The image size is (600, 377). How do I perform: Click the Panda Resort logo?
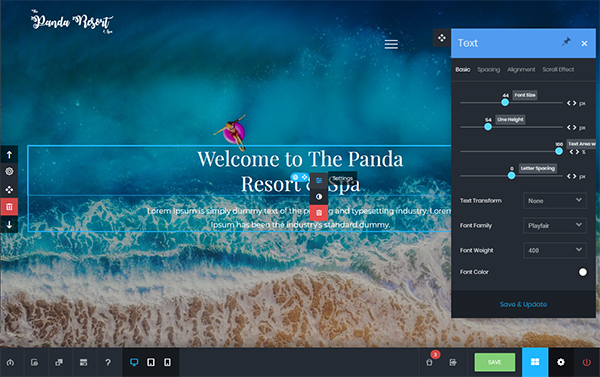72,21
